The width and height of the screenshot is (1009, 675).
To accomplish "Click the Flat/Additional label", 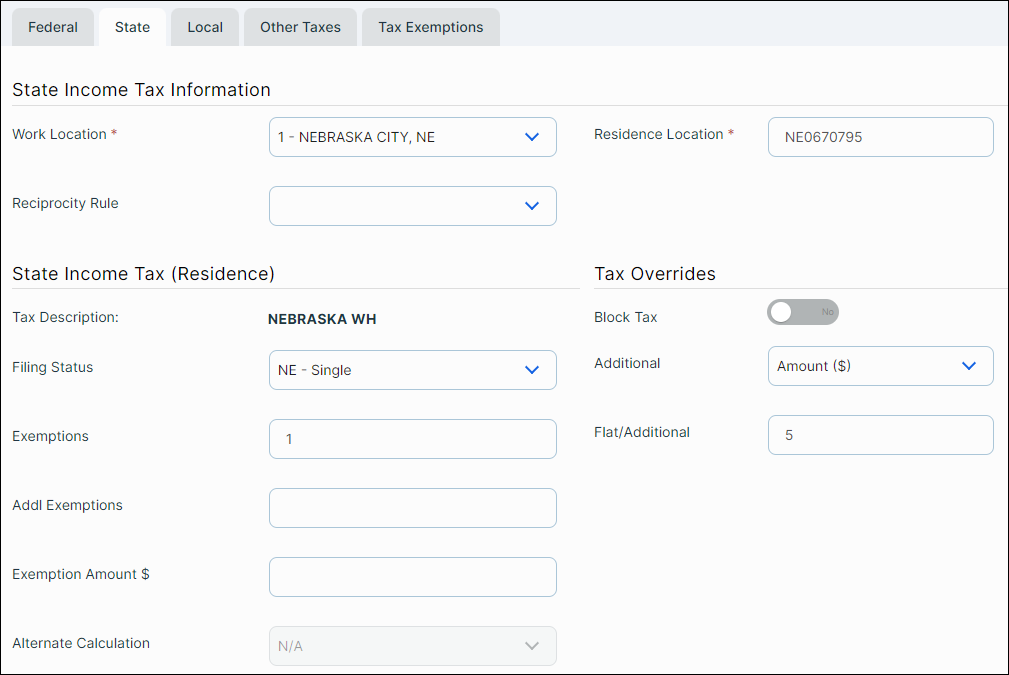I will [x=642, y=432].
